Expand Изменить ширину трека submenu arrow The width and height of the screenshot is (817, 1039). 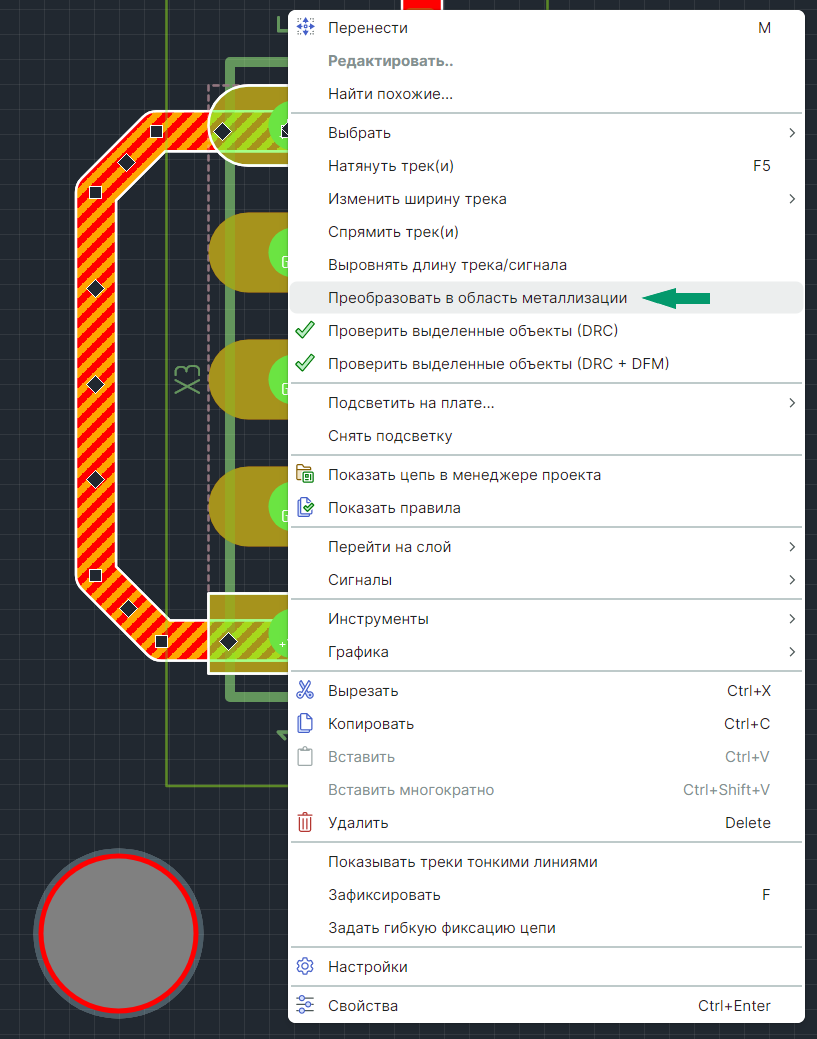[x=792, y=199]
